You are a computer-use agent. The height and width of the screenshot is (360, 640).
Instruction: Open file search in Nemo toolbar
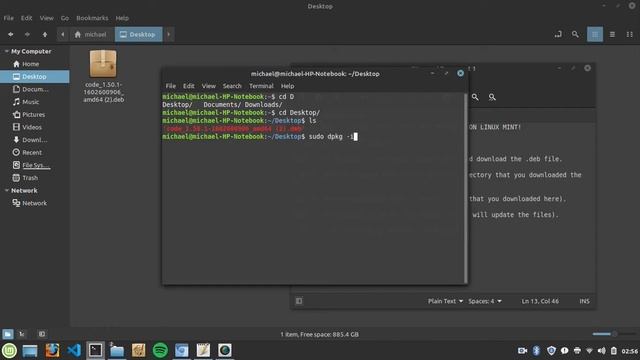click(x=575, y=35)
